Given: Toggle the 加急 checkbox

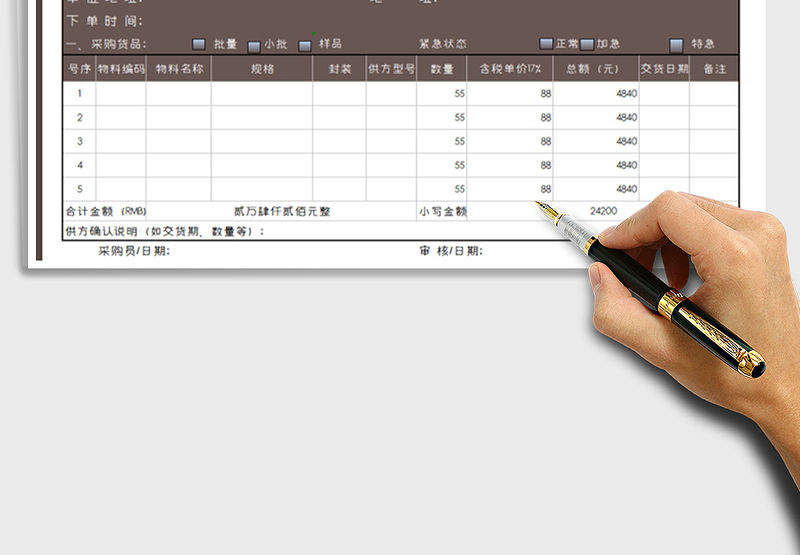Looking at the screenshot, I should tap(587, 45).
